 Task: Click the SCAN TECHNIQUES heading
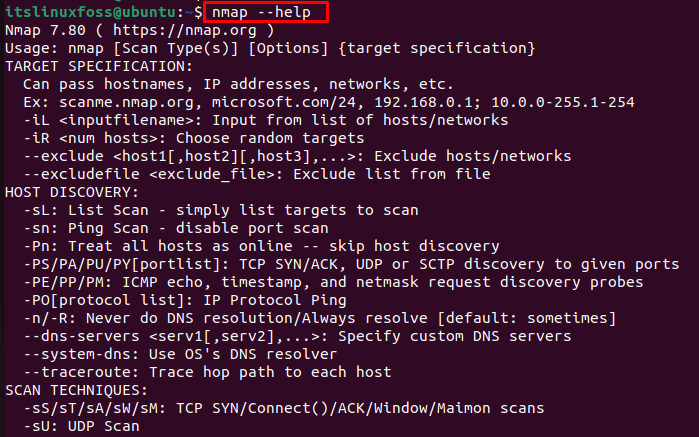point(76,390)
